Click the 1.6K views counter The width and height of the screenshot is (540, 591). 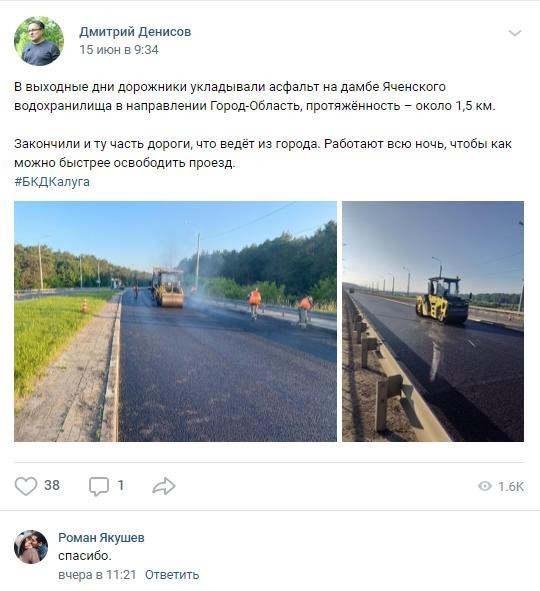(x=511, y=486)
